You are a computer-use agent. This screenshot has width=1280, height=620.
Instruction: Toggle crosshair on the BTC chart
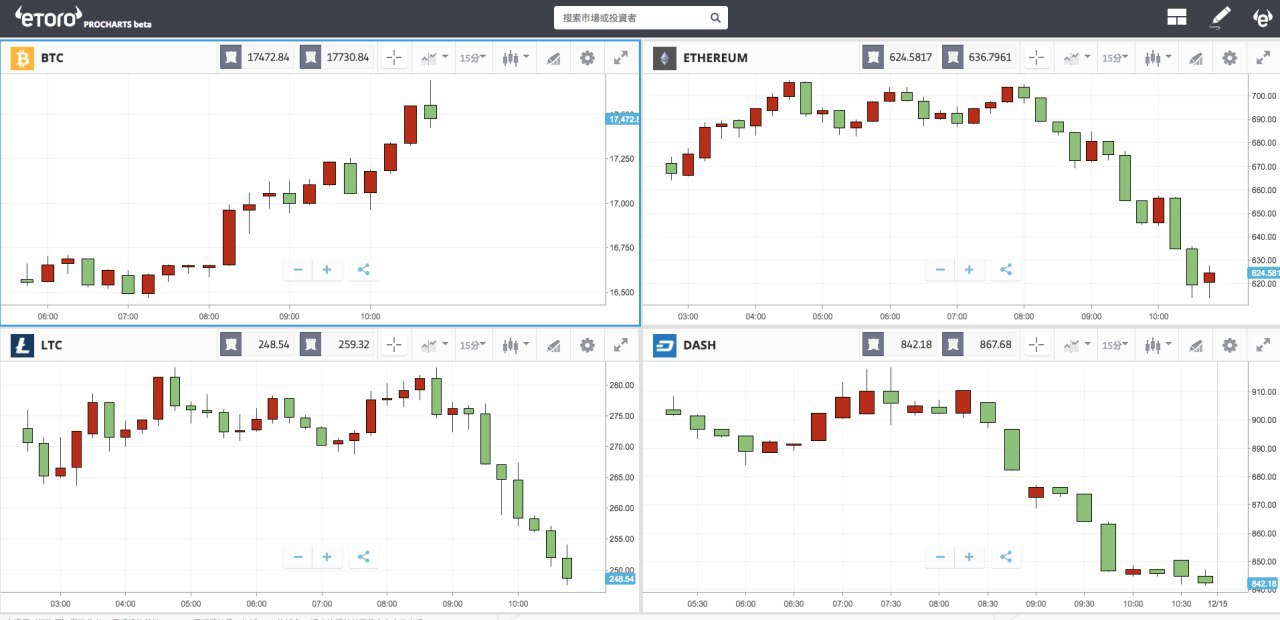tap(394, 58)
